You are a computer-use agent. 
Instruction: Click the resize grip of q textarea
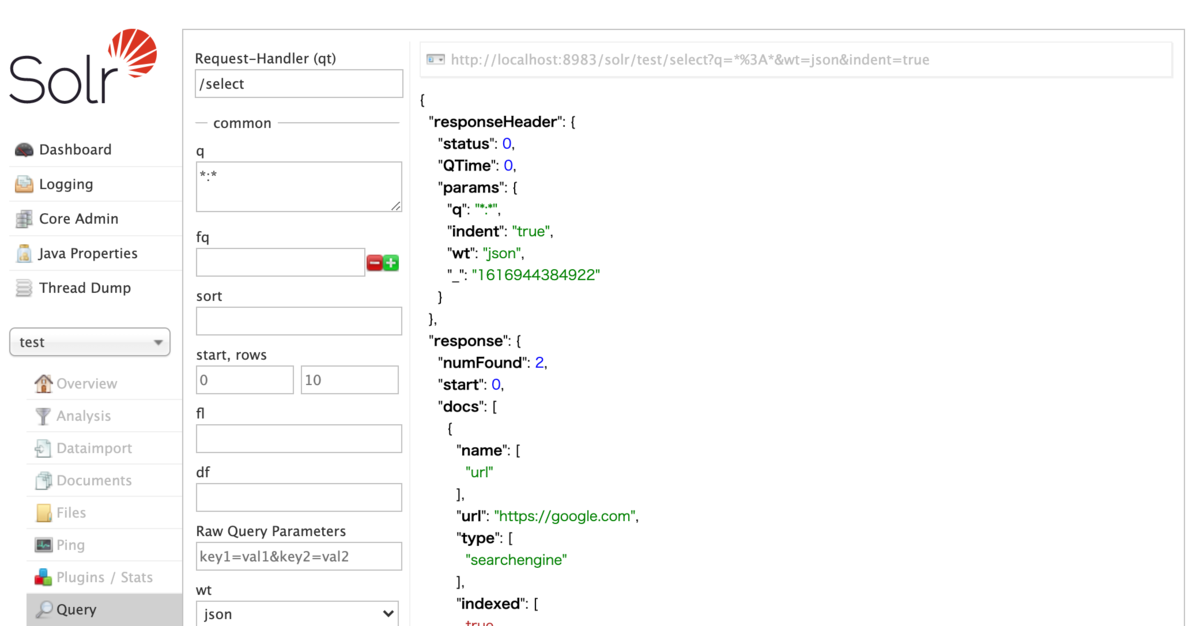396,206
